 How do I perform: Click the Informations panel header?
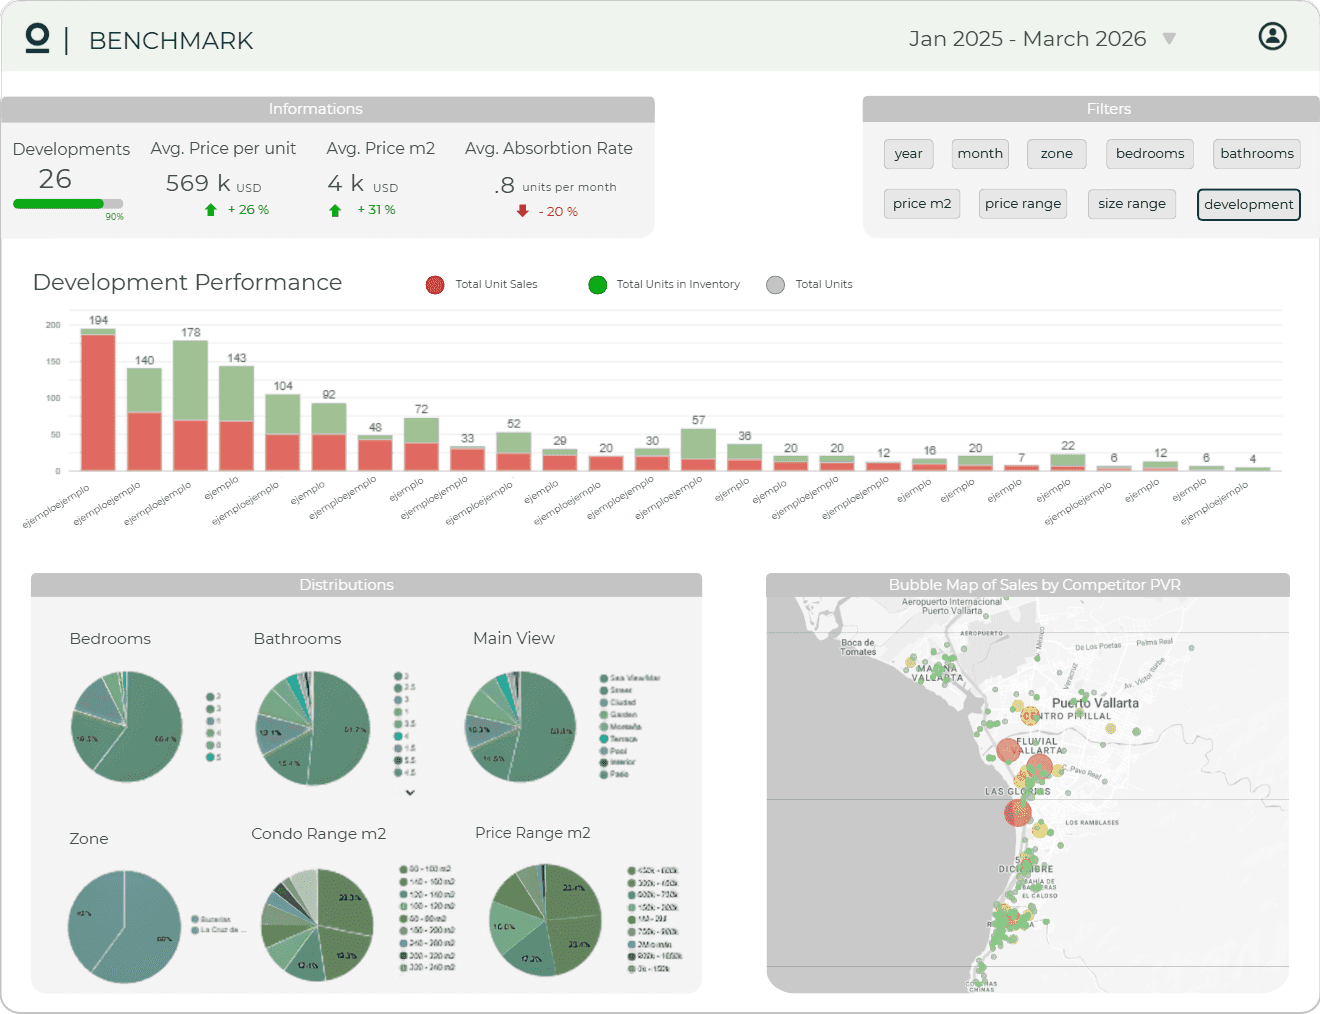tap(328, 109)
